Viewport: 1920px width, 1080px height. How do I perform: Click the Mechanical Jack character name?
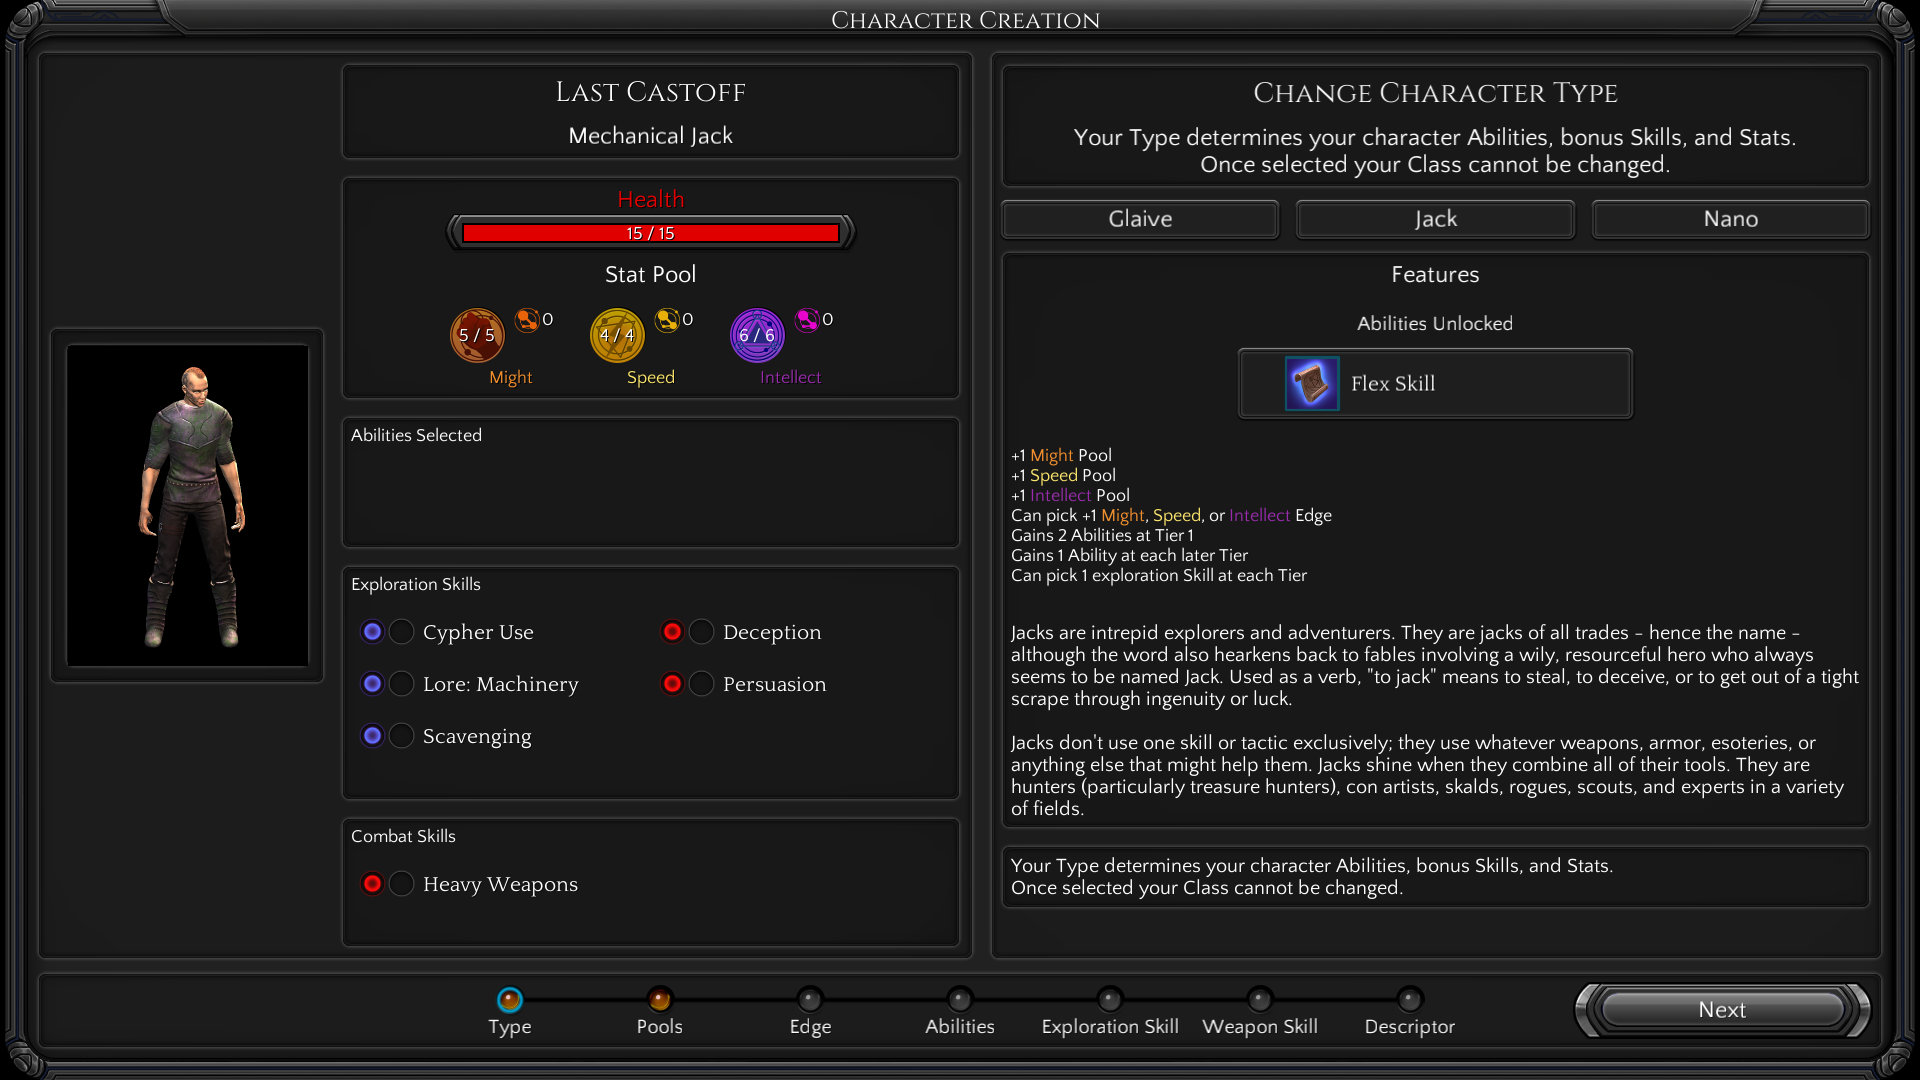650,136
